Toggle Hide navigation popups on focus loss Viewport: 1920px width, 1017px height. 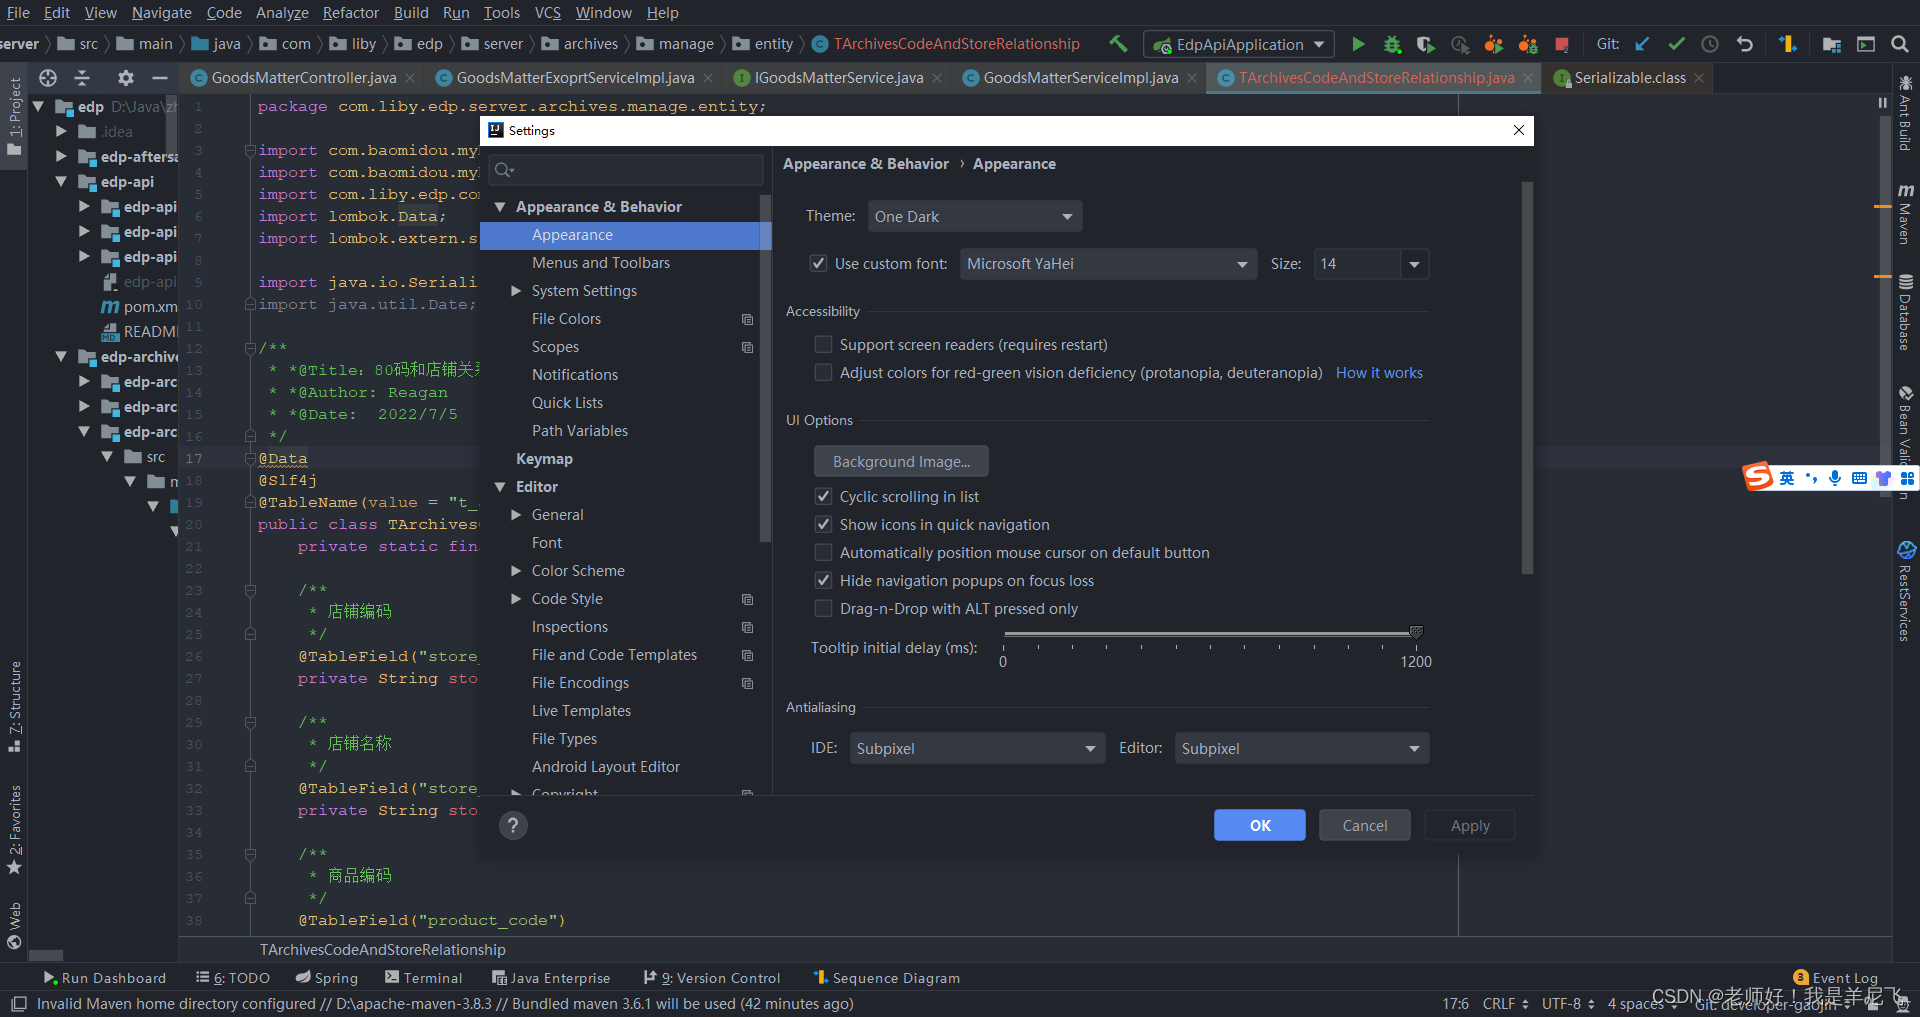[823, 580]
